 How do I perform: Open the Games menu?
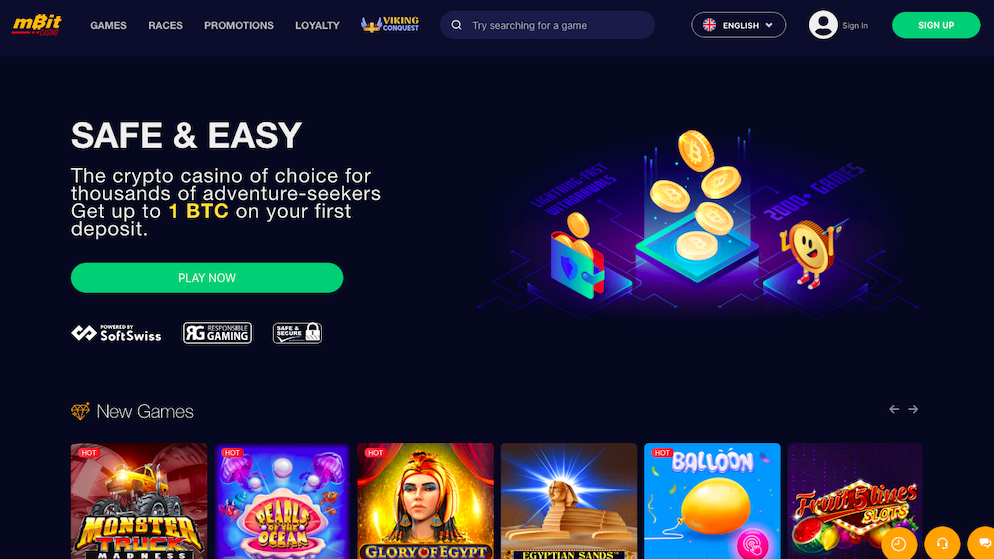(108, 25)
